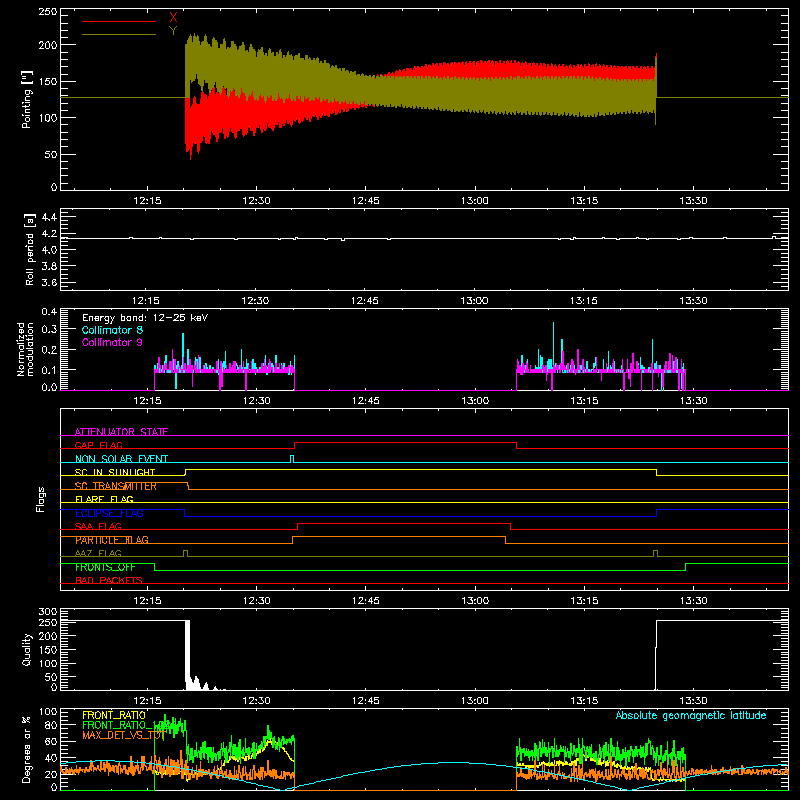800x800 pixels.
Task: Click the GAP_FLAG label
Action: coord(99,445)
